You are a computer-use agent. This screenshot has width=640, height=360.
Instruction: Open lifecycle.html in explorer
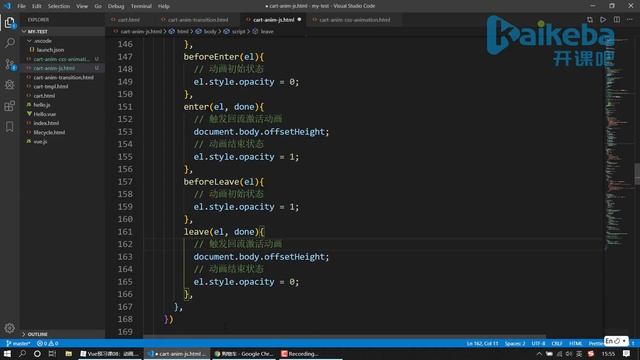[49, 133]
